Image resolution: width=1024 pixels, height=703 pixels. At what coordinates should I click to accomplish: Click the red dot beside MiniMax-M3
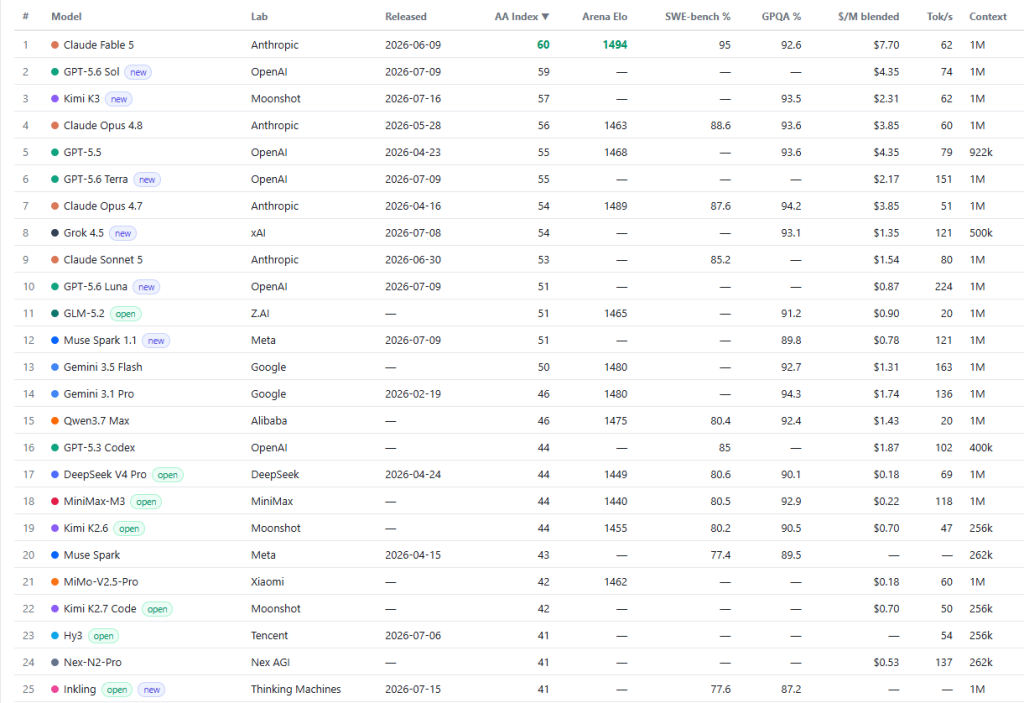coord(55,501)
